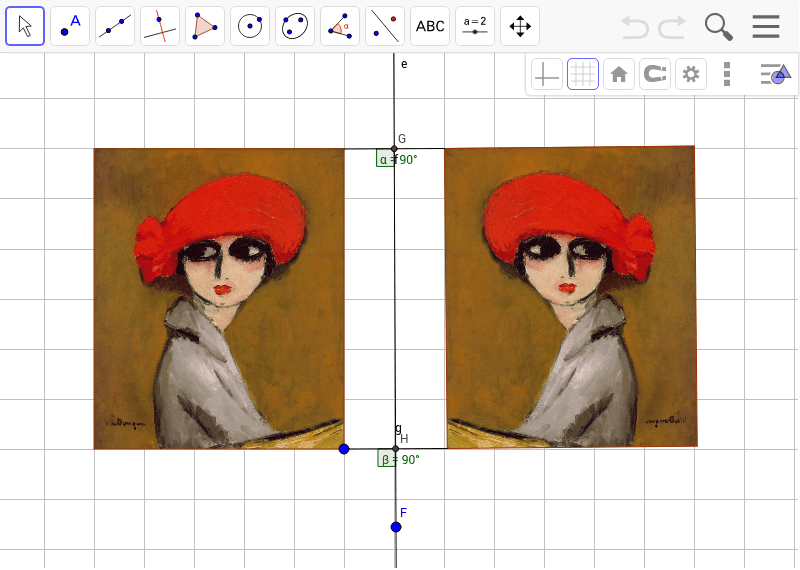This screenshot has height=570, width=800.
Task: Click point G on the vertical line
Action: tap(394, 148)
